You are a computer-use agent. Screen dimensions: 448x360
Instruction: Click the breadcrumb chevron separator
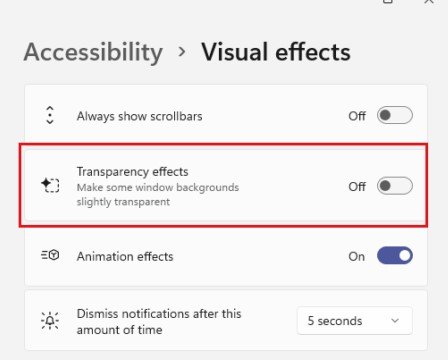click(x=182, y=52)
